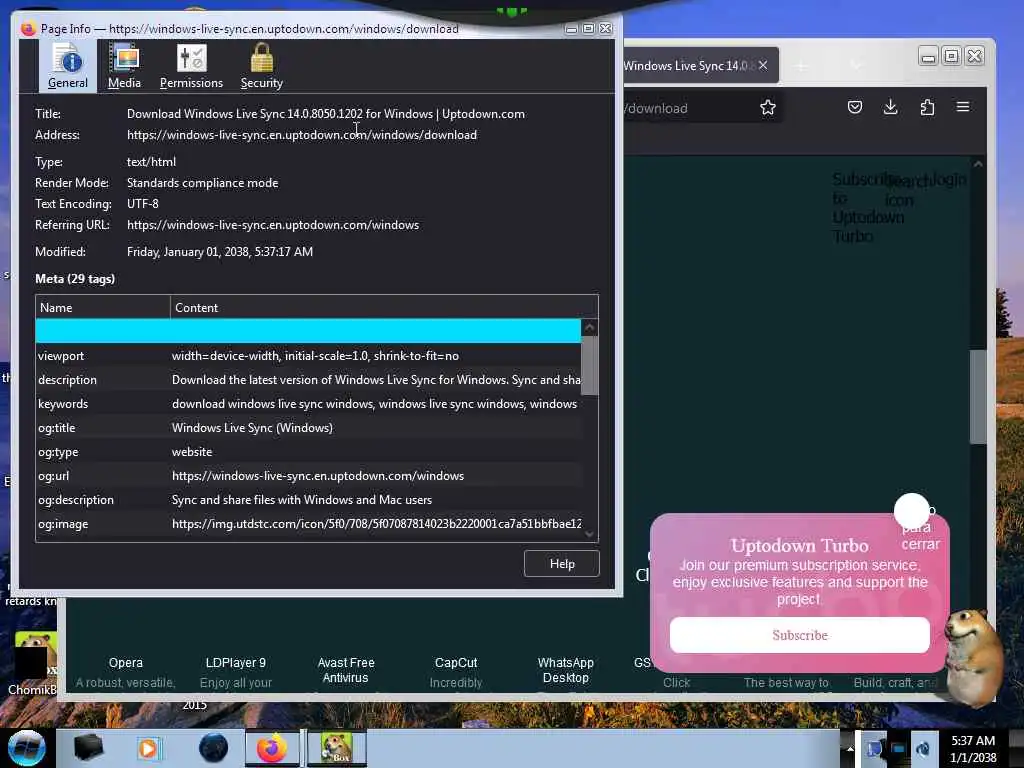
Task: Open the black box taskbar icon
Action: coord(88,748)
